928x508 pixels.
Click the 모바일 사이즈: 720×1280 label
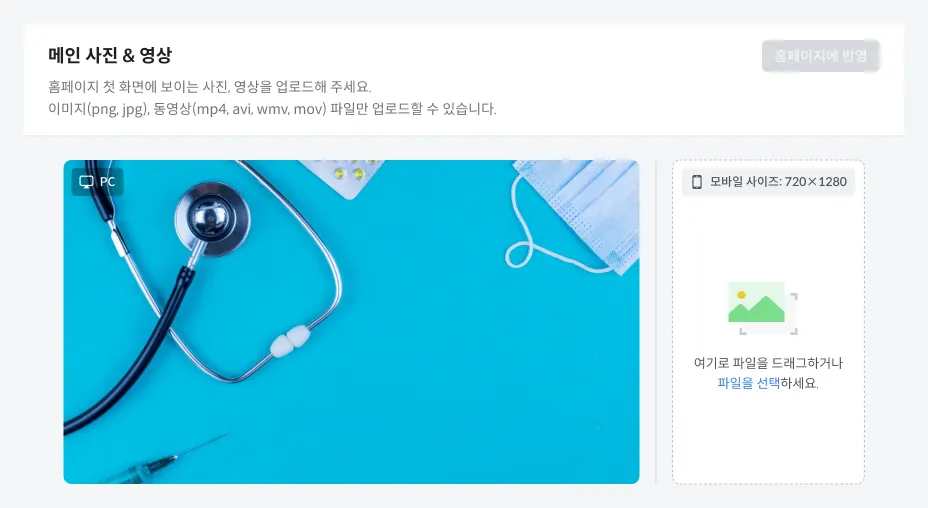coord(778,182)
